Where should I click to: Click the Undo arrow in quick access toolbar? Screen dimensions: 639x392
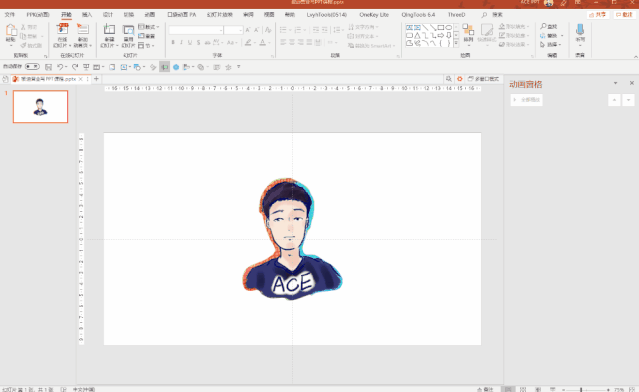(x=60, y=67)
